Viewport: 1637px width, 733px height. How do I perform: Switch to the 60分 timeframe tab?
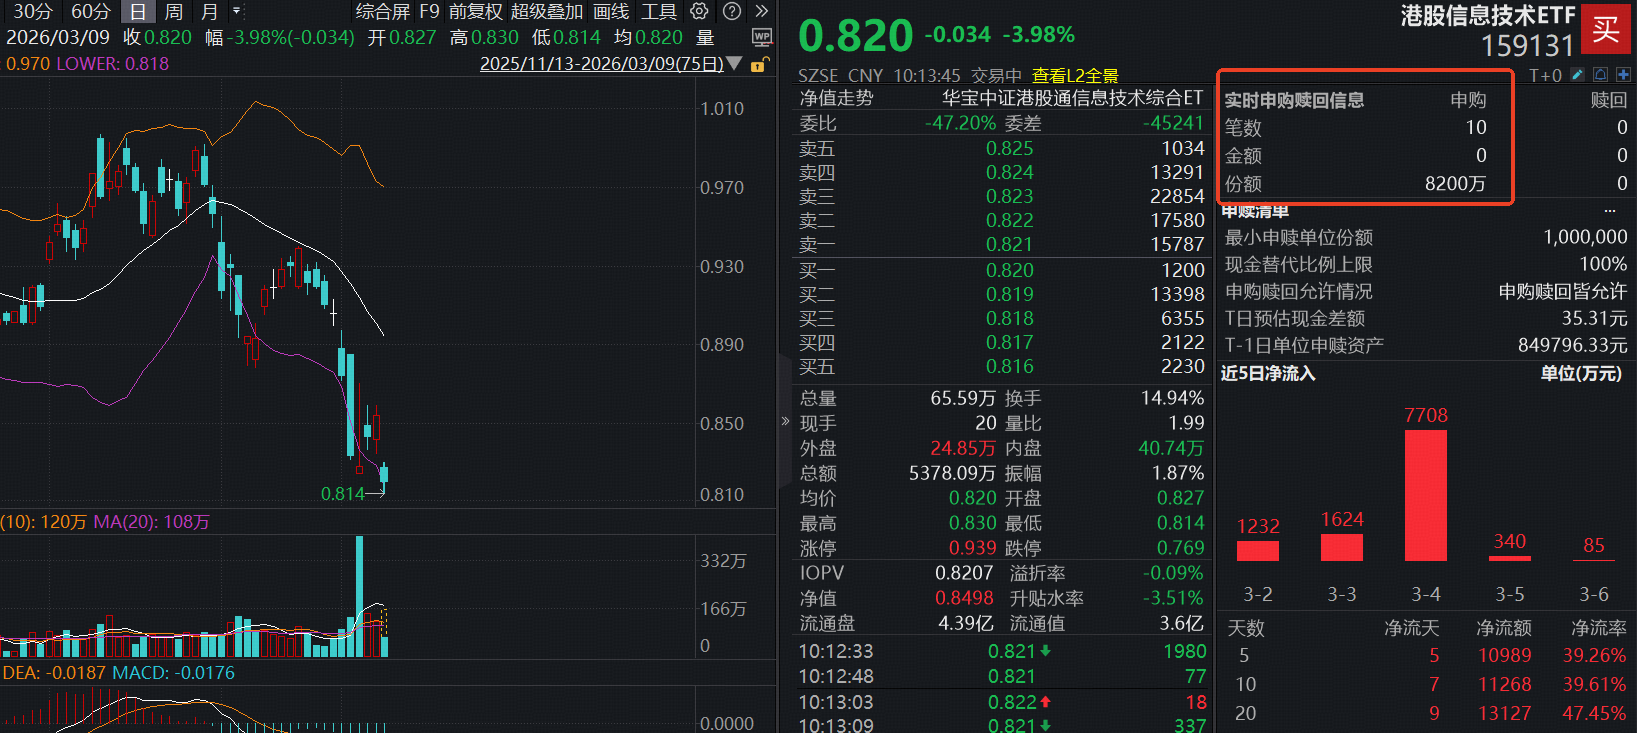click(x=90, y=12)
